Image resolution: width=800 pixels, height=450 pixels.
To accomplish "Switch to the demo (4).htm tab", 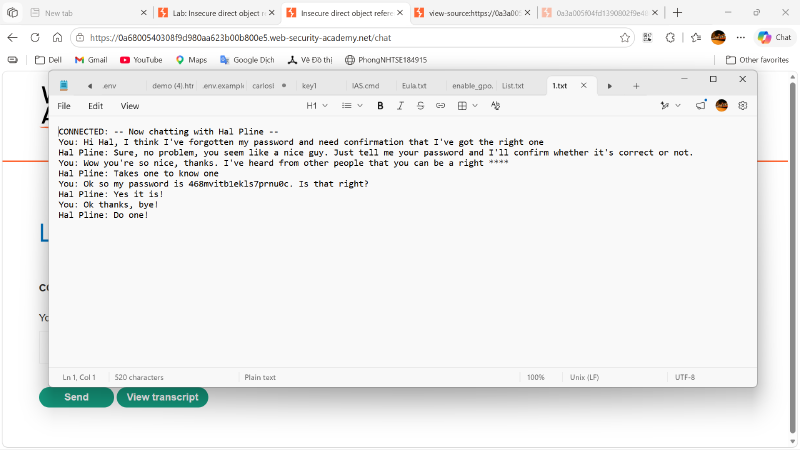I will (x=173, y=86).
